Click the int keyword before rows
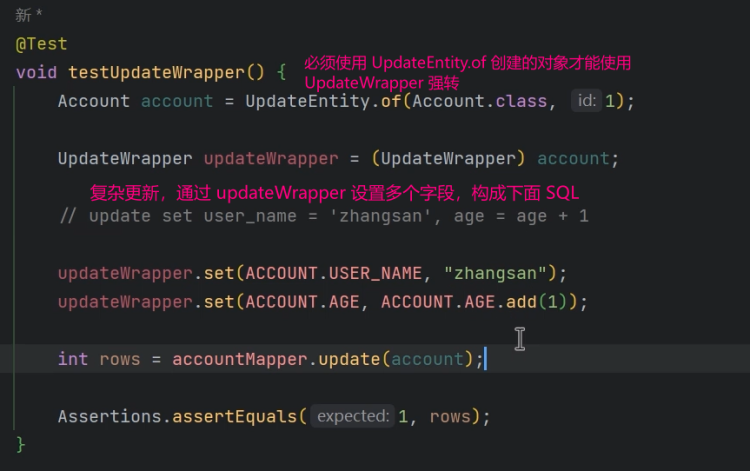Screen dimensions: 750x471 click(73, 359)
